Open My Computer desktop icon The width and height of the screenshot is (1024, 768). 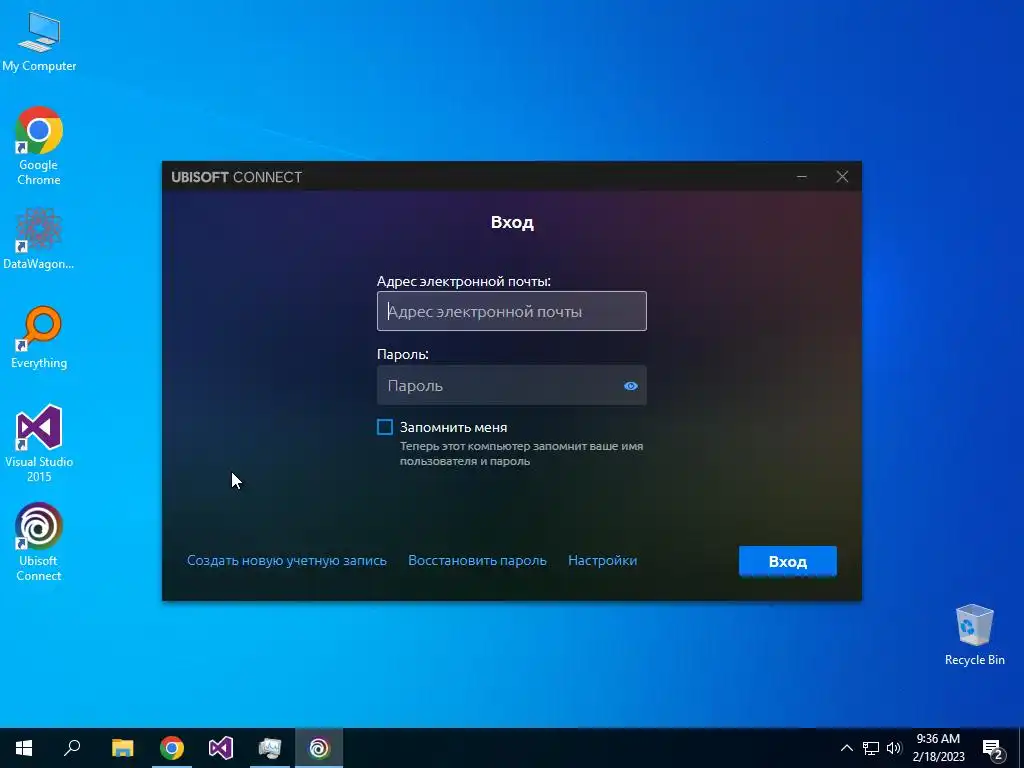click(x=39, y=41)
